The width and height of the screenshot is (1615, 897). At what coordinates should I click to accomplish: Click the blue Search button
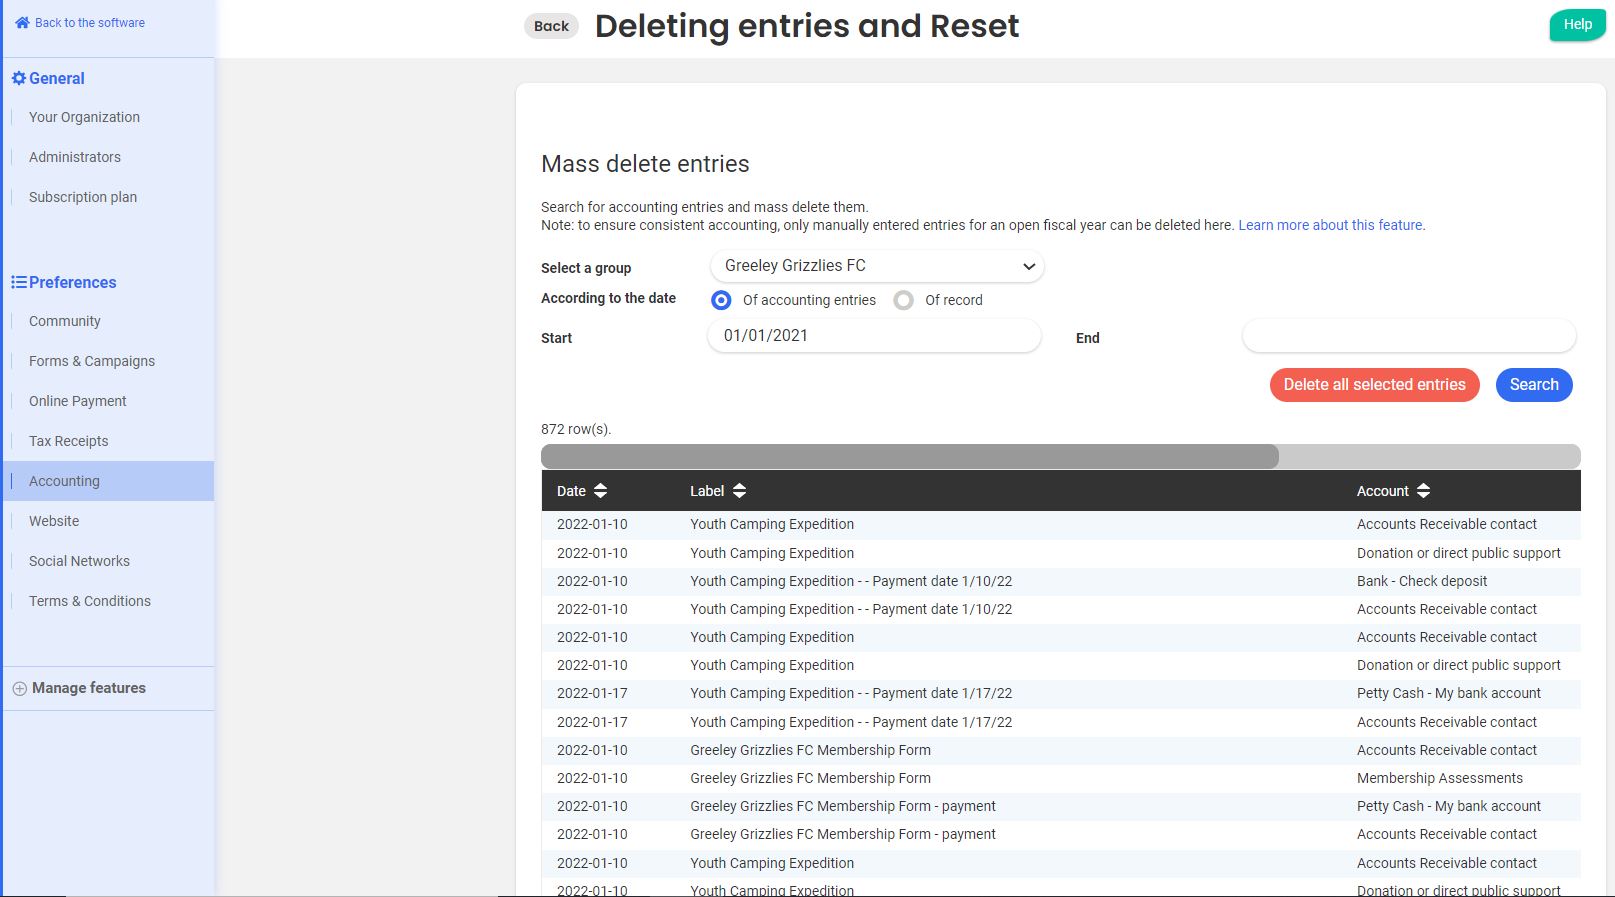pos(1533,385)
